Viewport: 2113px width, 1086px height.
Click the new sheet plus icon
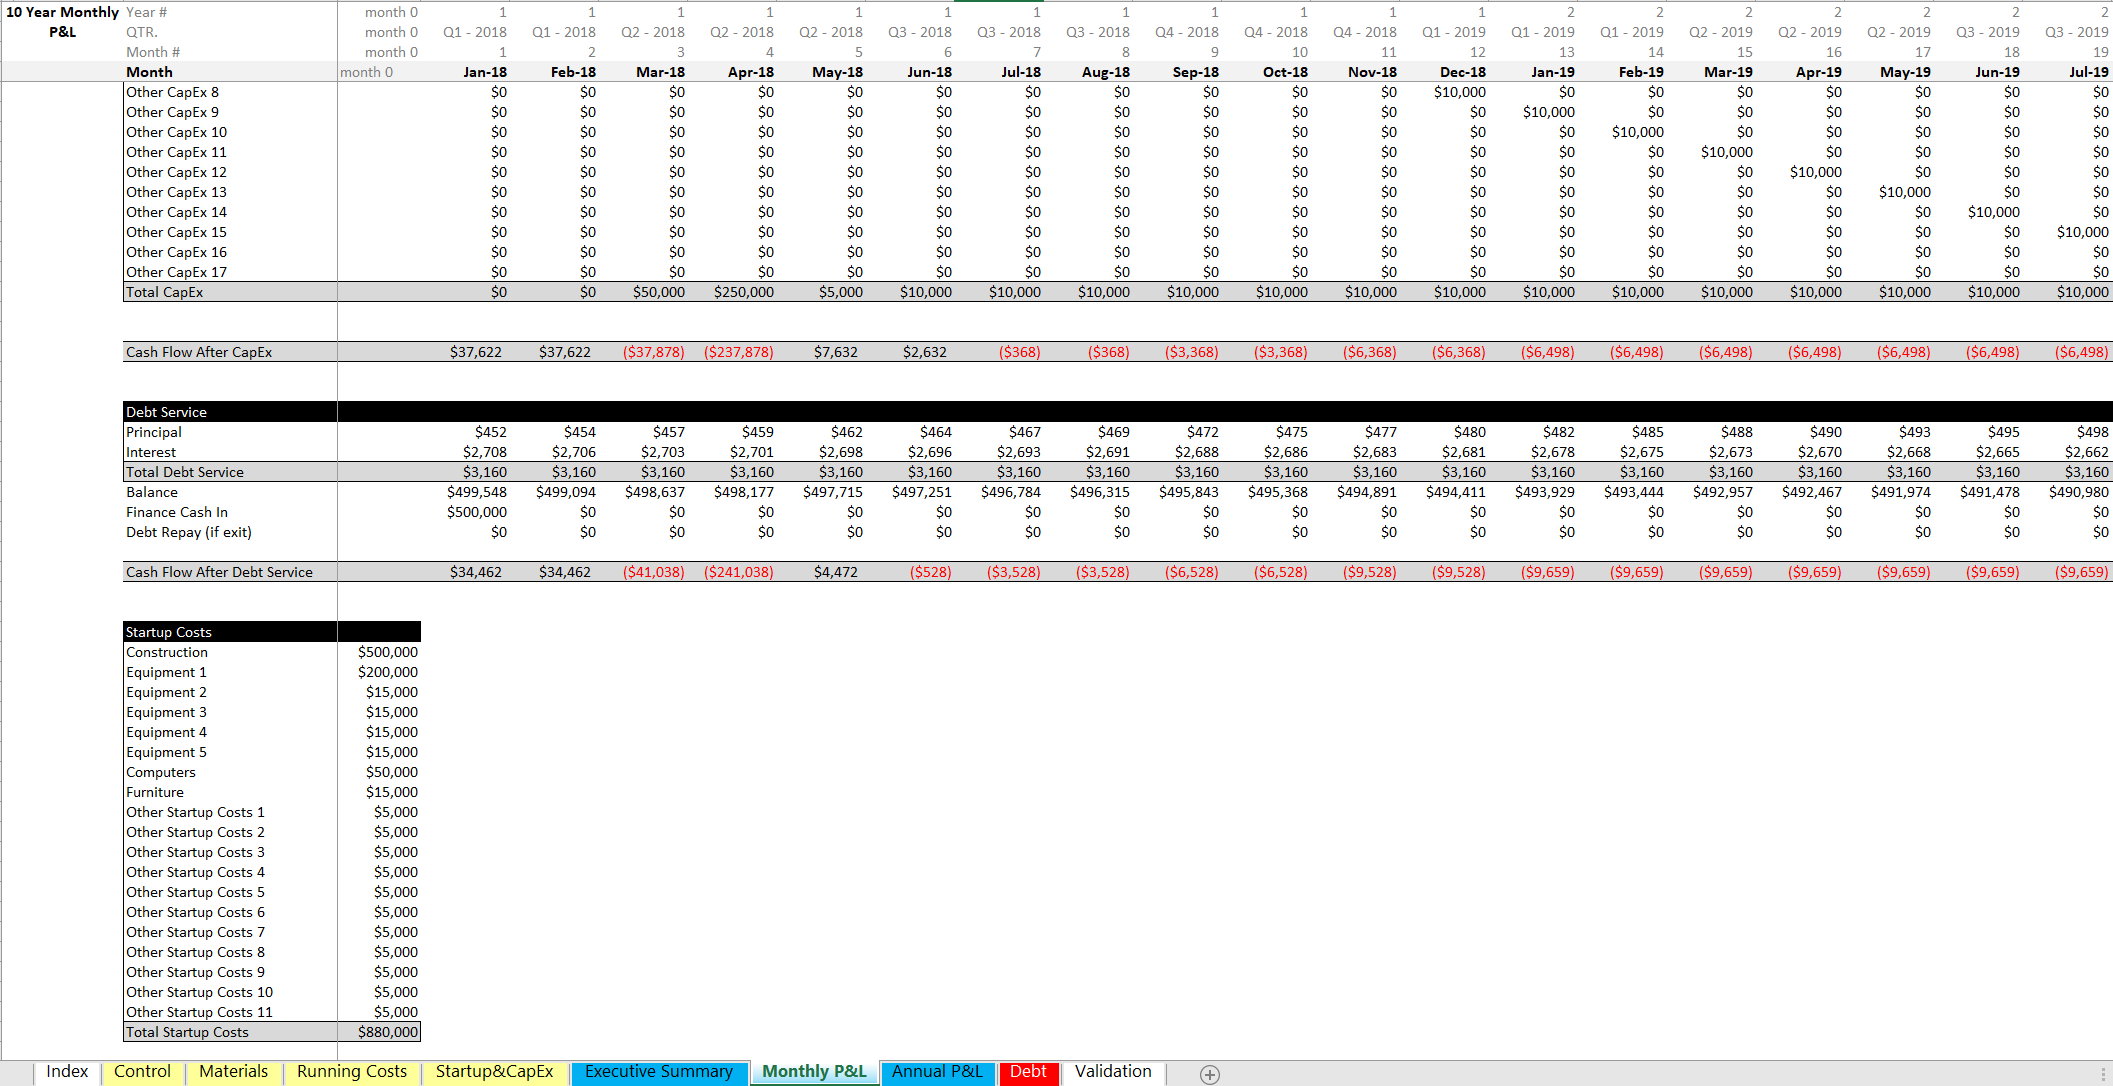[x=1209, y=1074]
